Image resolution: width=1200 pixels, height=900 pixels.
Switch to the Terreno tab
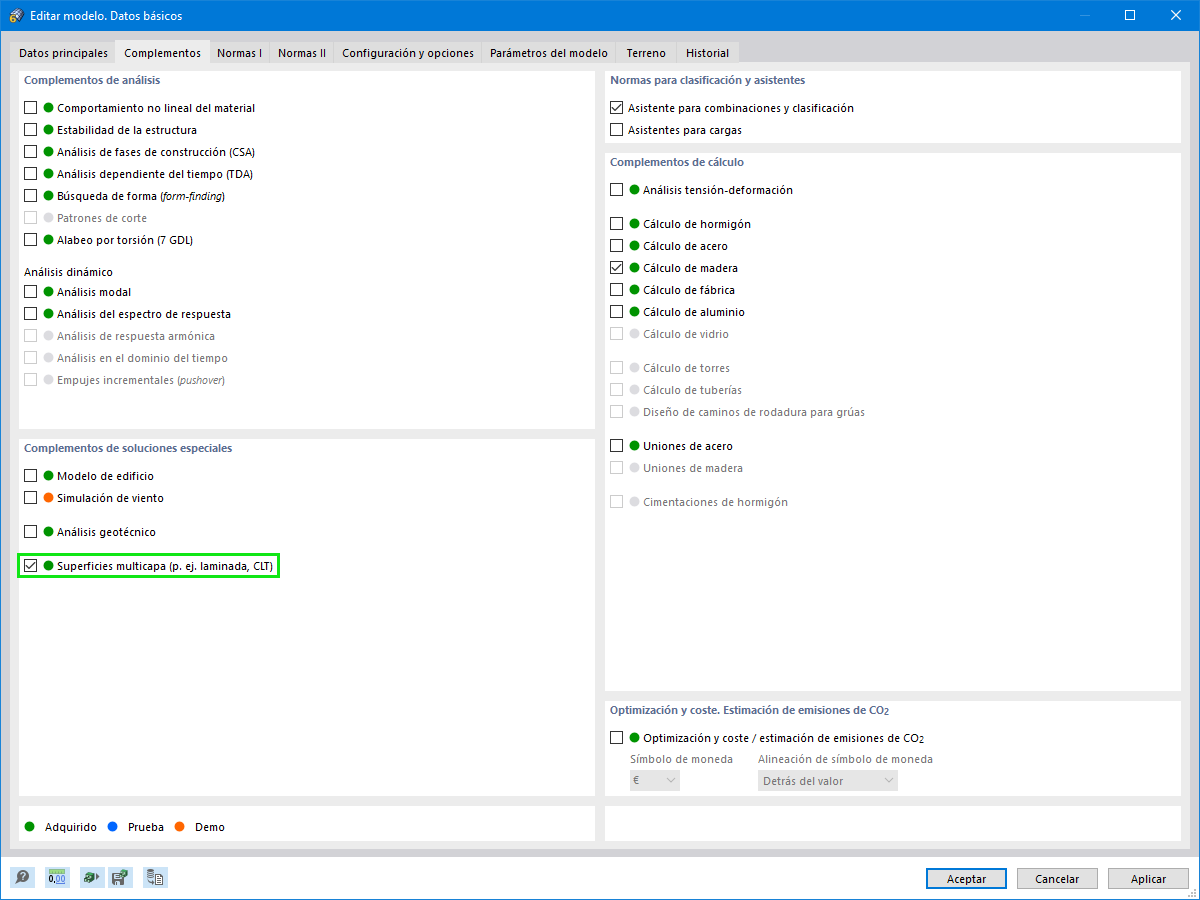646,53
